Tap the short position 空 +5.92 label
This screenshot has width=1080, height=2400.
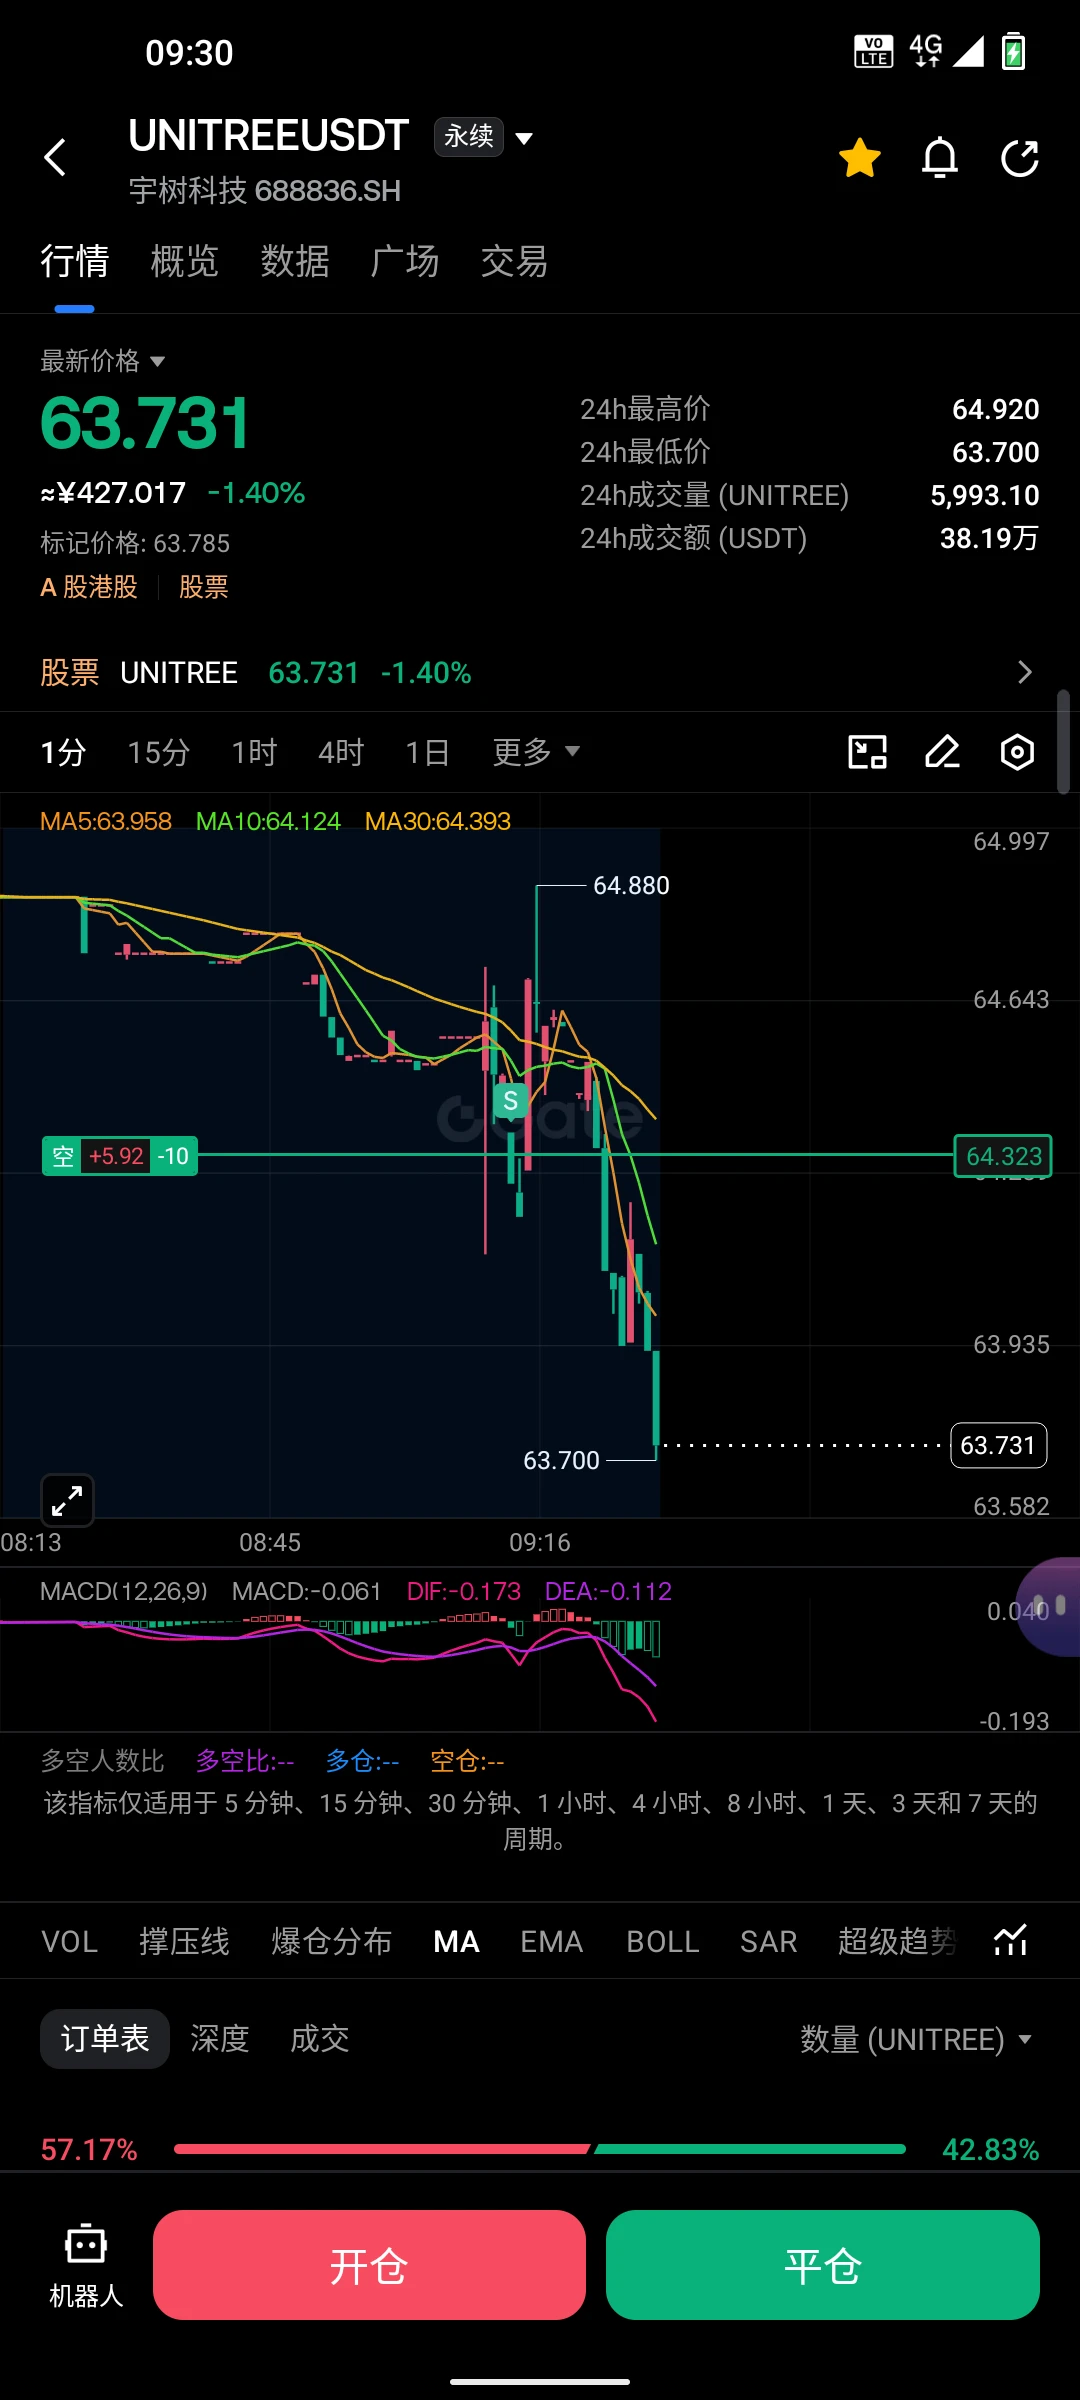pyautogui.click(x=120, y=1156)
